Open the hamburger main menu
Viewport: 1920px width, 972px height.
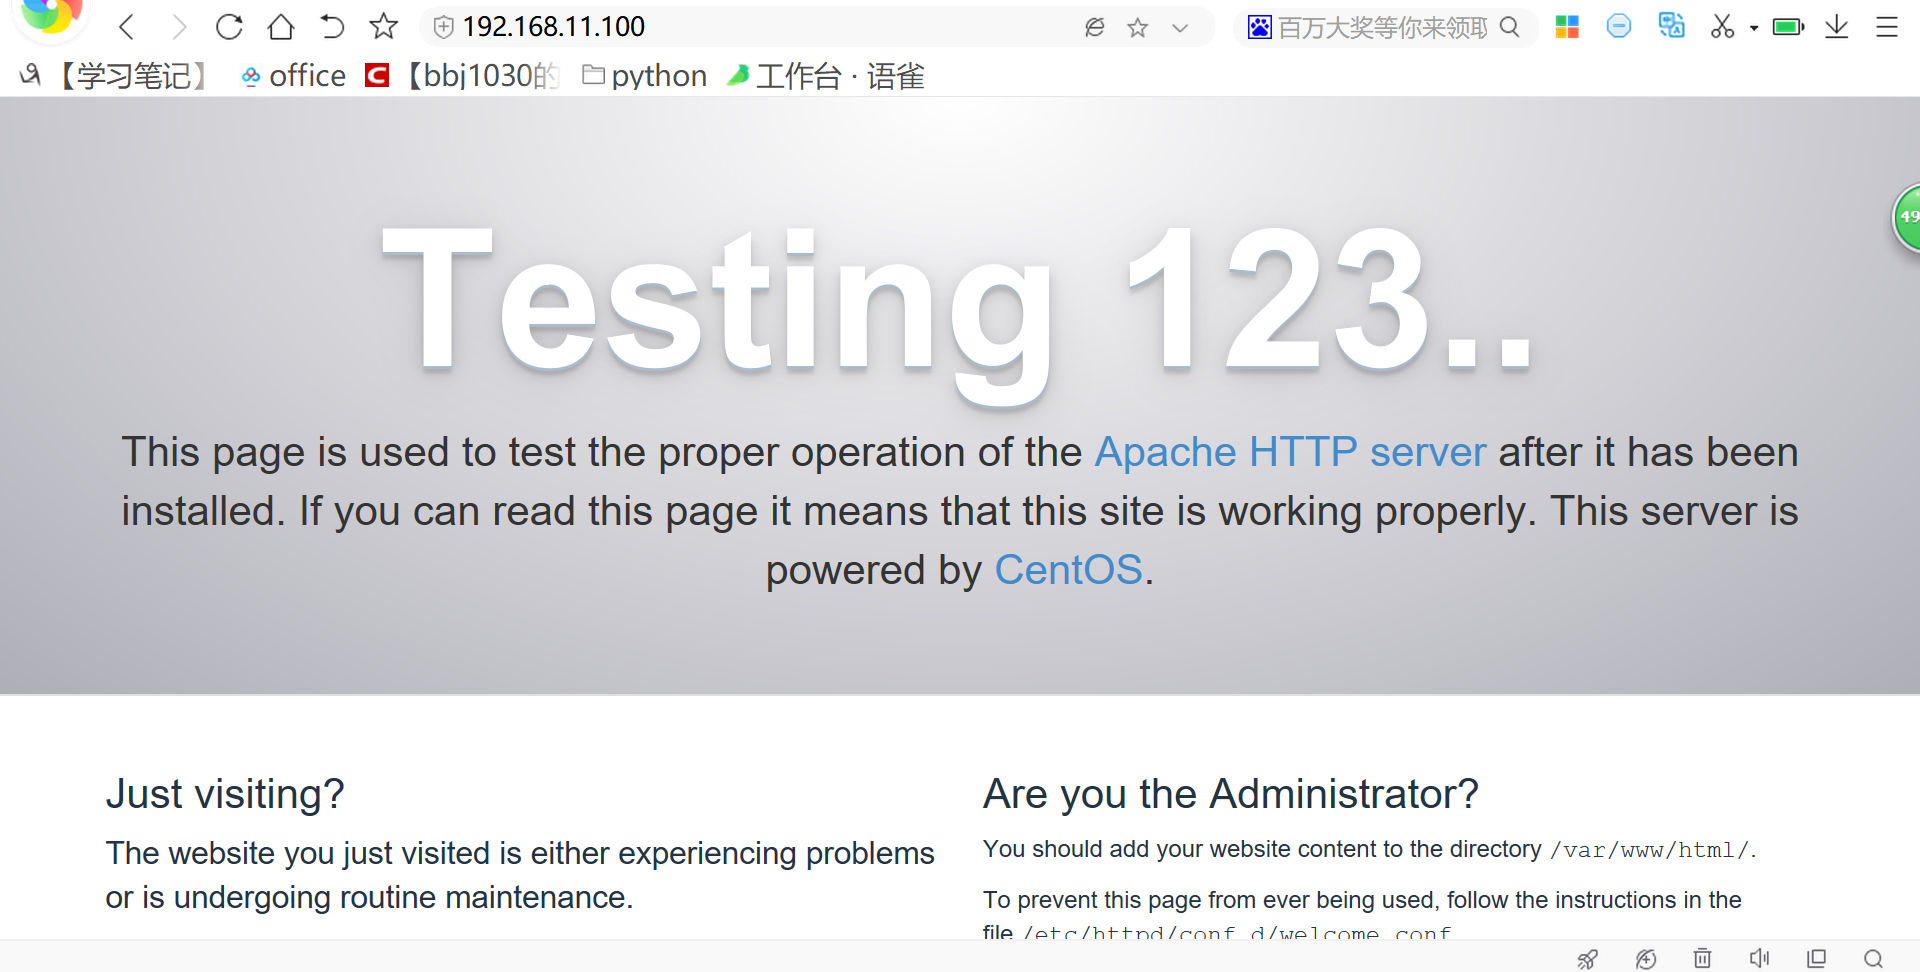pyautogui.click(x=1887, y=27)
